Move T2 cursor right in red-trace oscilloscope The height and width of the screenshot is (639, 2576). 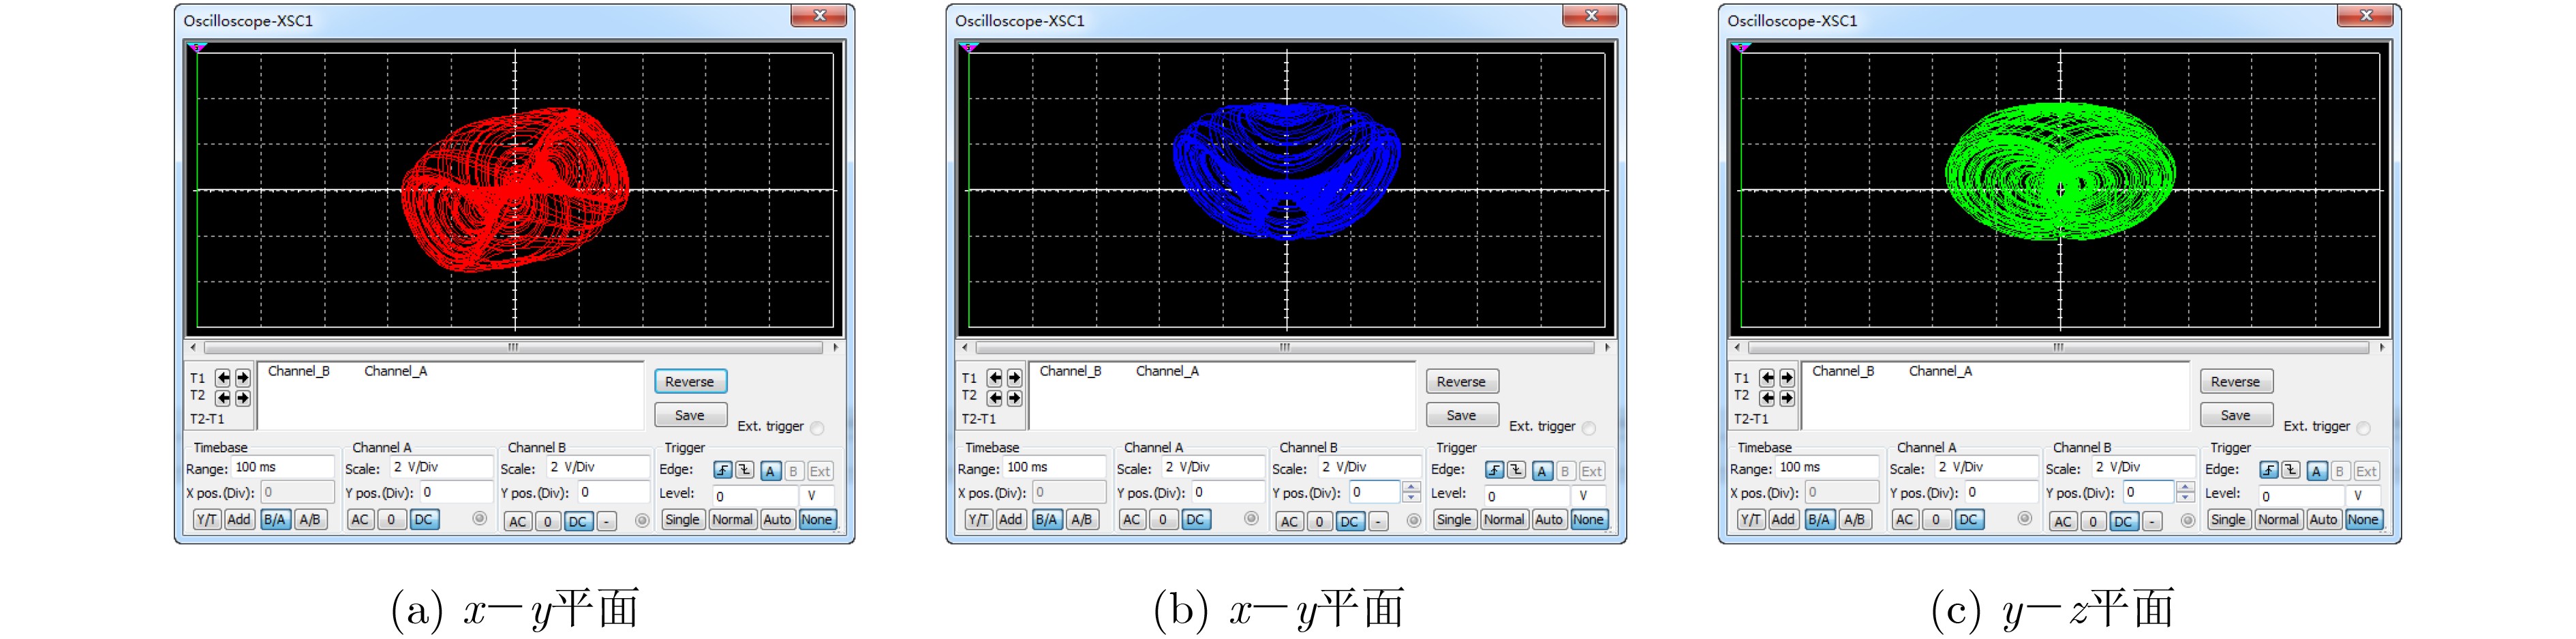point(242,398)
